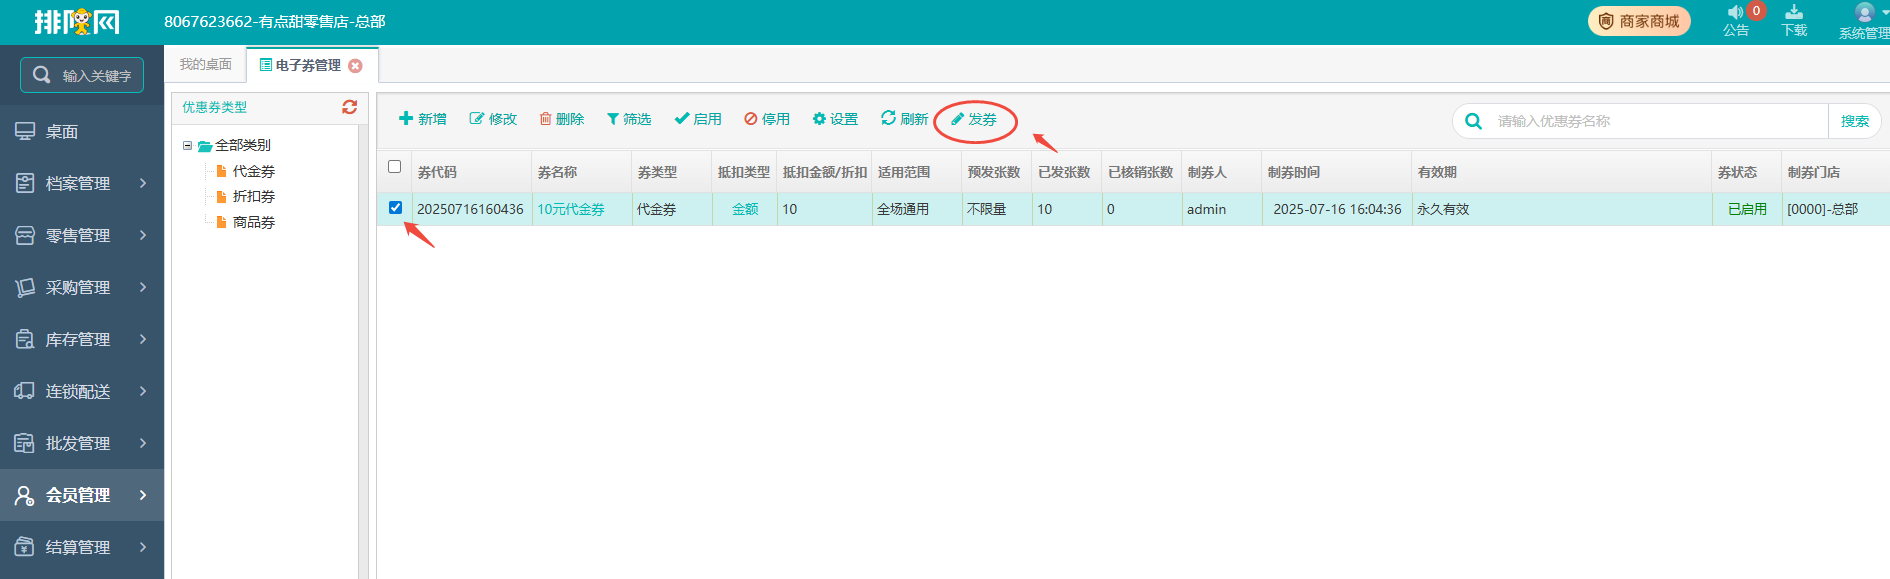Close the 电子券管理 tab
The height and width of the screenshot is (579, 1890).
coord(355,66)
